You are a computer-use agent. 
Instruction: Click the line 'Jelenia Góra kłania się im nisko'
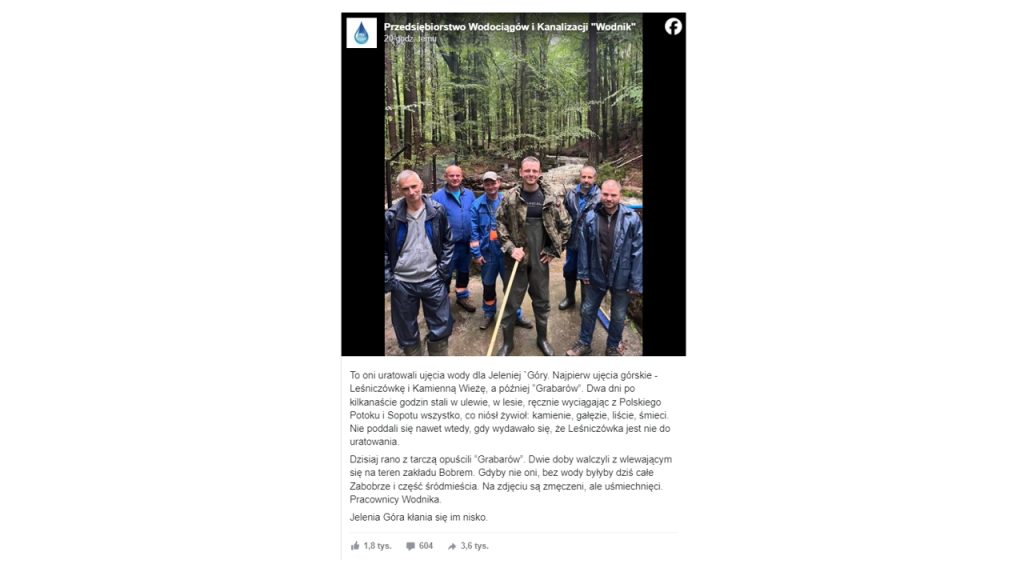[419, 517]
